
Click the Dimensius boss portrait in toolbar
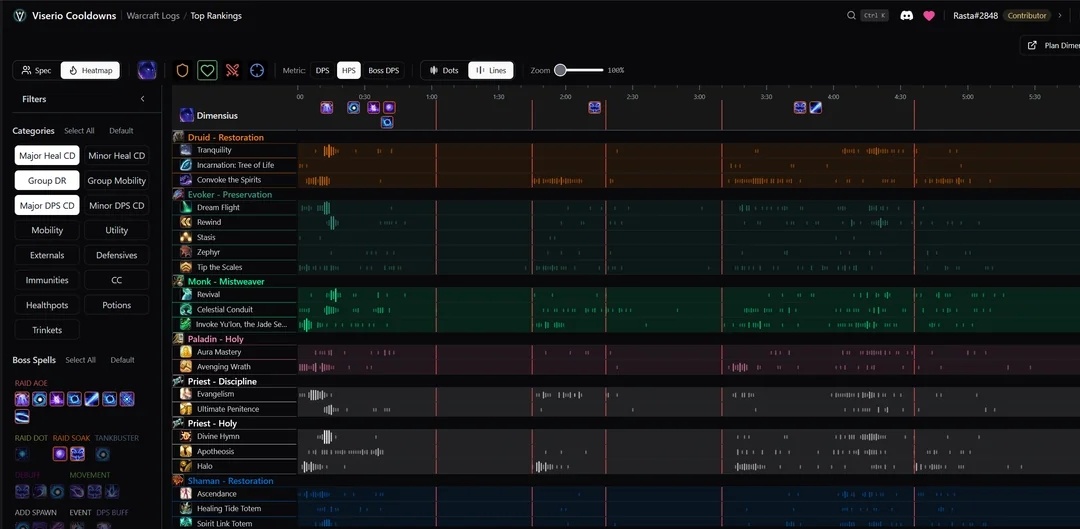[147, 70]
